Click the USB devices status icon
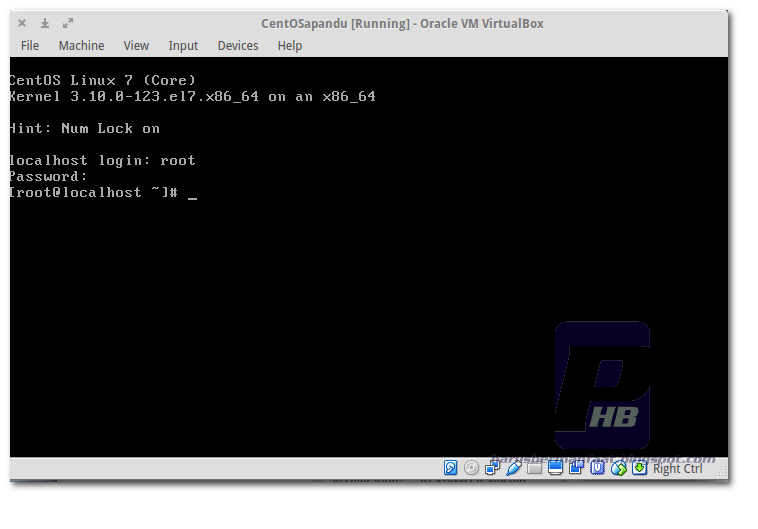758x529 pixels. click(513, 468)
